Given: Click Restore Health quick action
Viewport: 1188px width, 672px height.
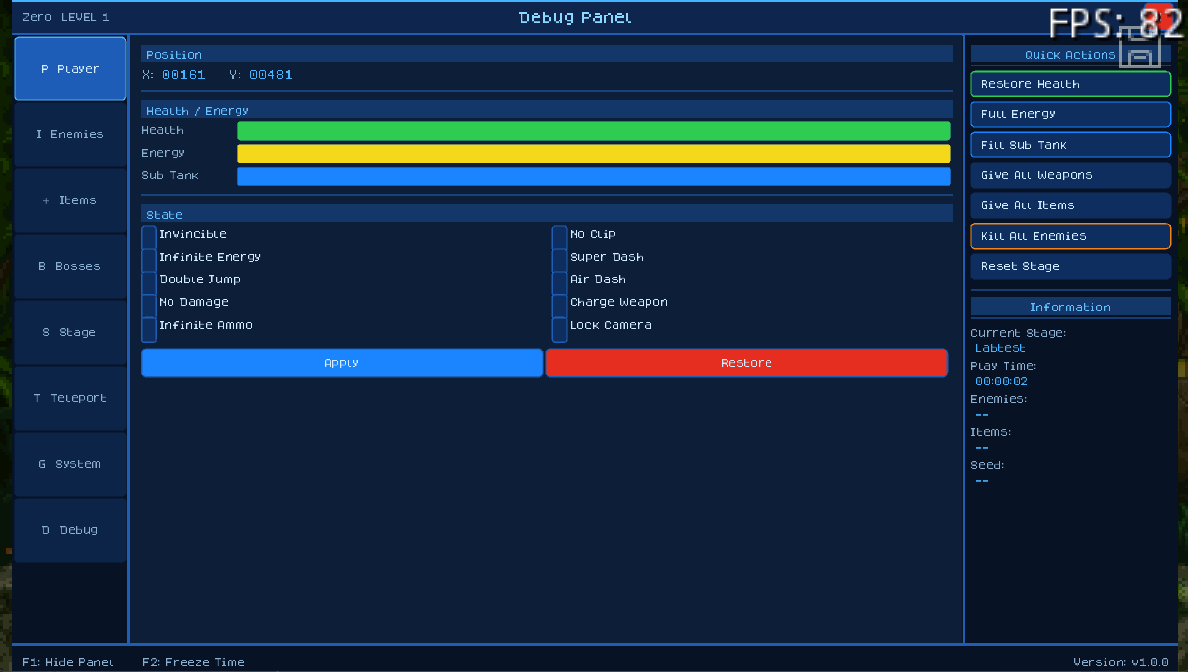Looking at the screenshot, I should 1071,84.
